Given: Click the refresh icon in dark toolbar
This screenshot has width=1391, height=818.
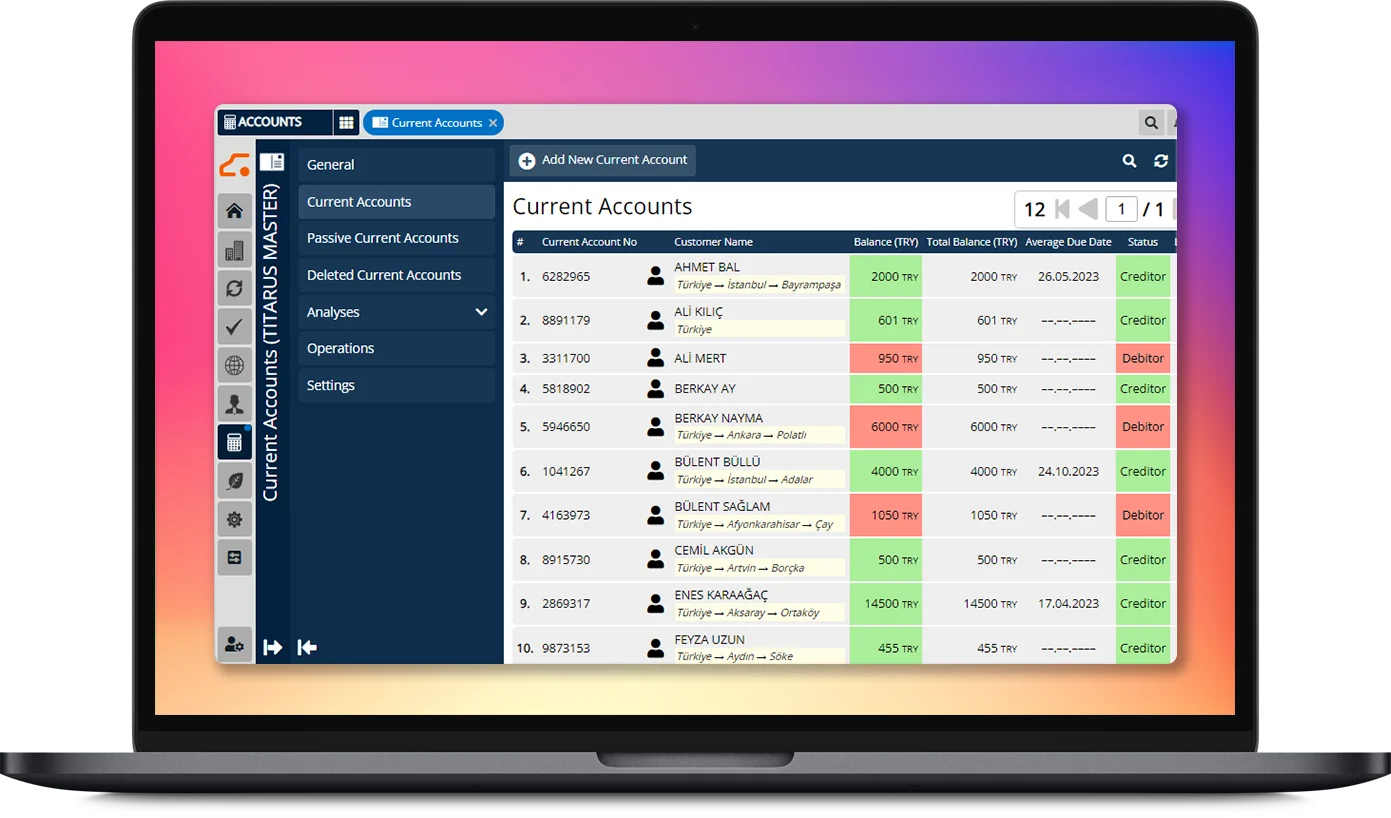Looking at the screenshot, I should pyautogui.click(x=1160, y=161).
